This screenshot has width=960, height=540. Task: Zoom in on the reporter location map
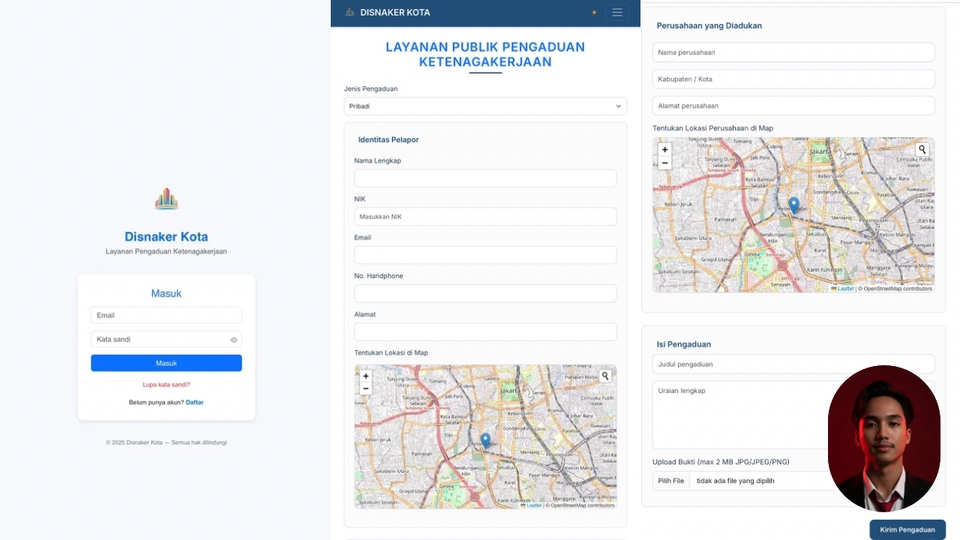point(366,377)
